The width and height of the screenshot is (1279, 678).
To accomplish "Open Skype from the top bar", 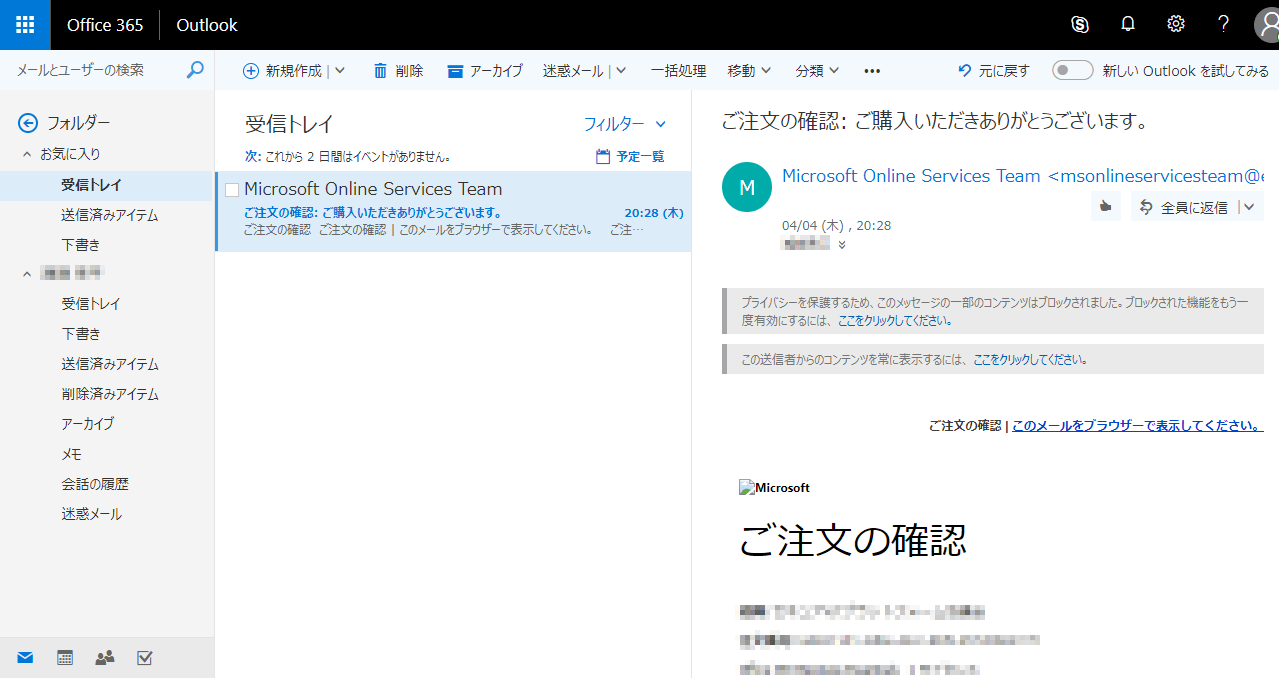I will pyautogui.click(x=1080, y=25).
